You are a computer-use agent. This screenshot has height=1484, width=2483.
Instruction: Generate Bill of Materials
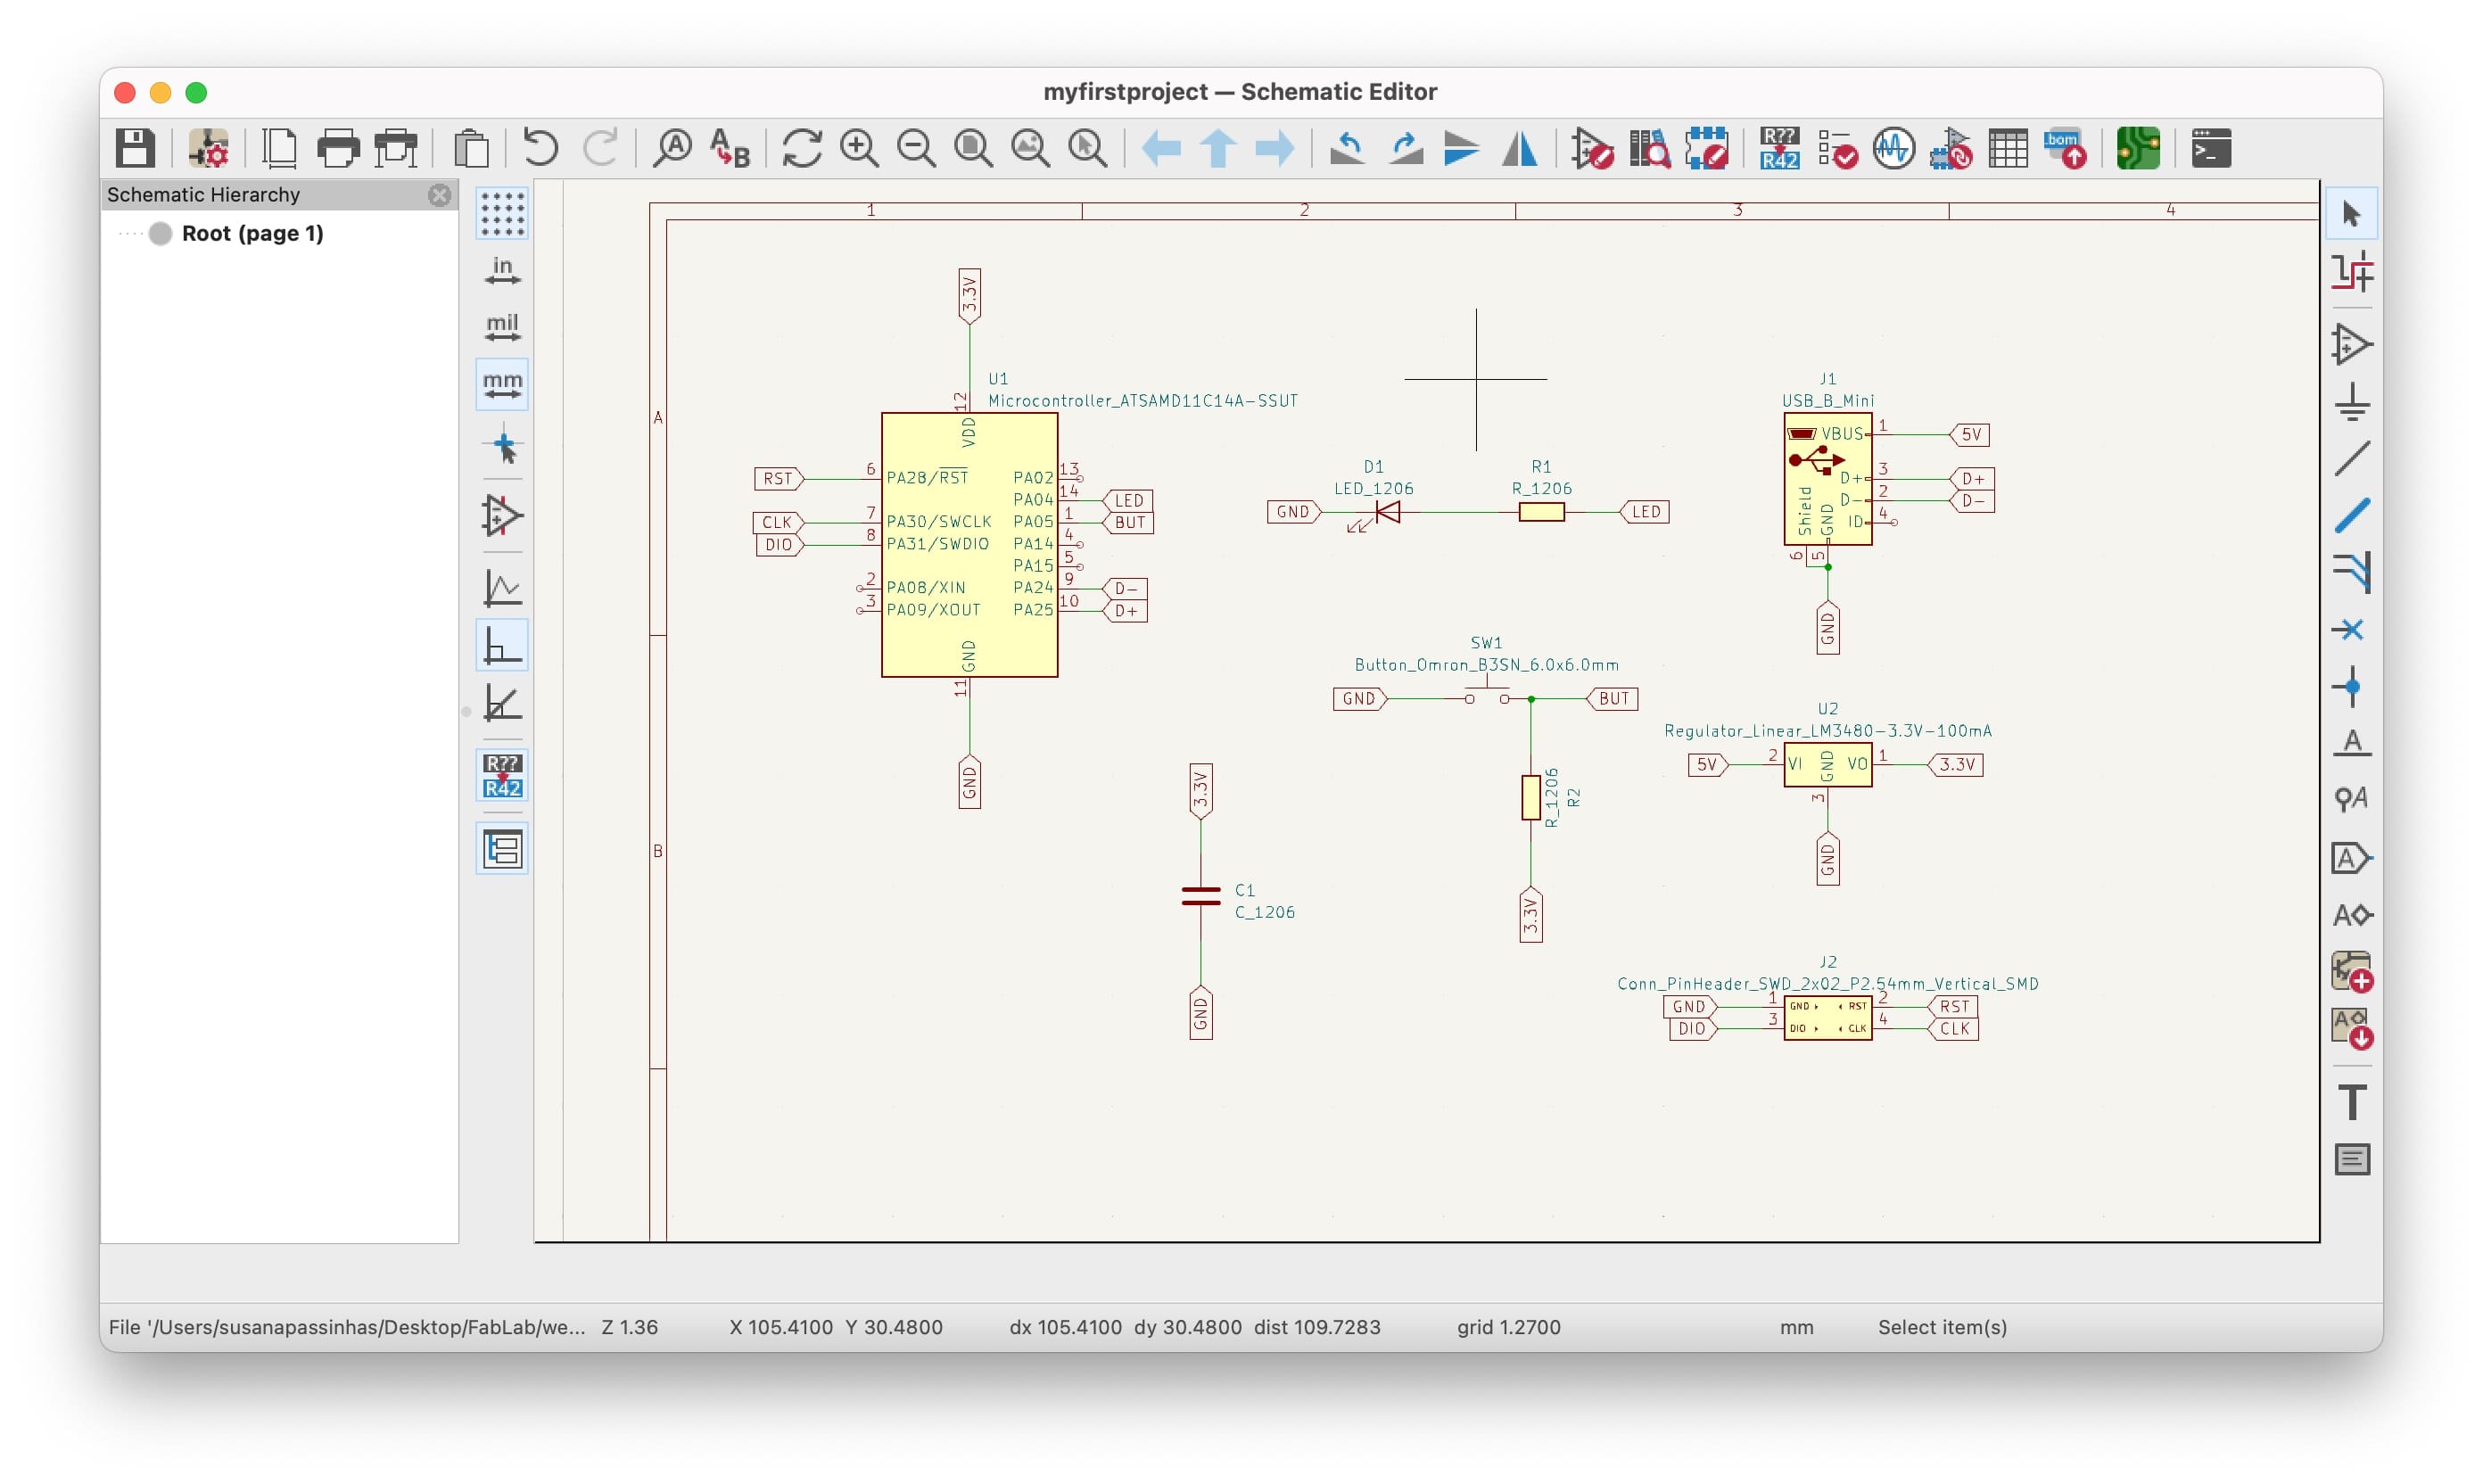[2065, 148]
